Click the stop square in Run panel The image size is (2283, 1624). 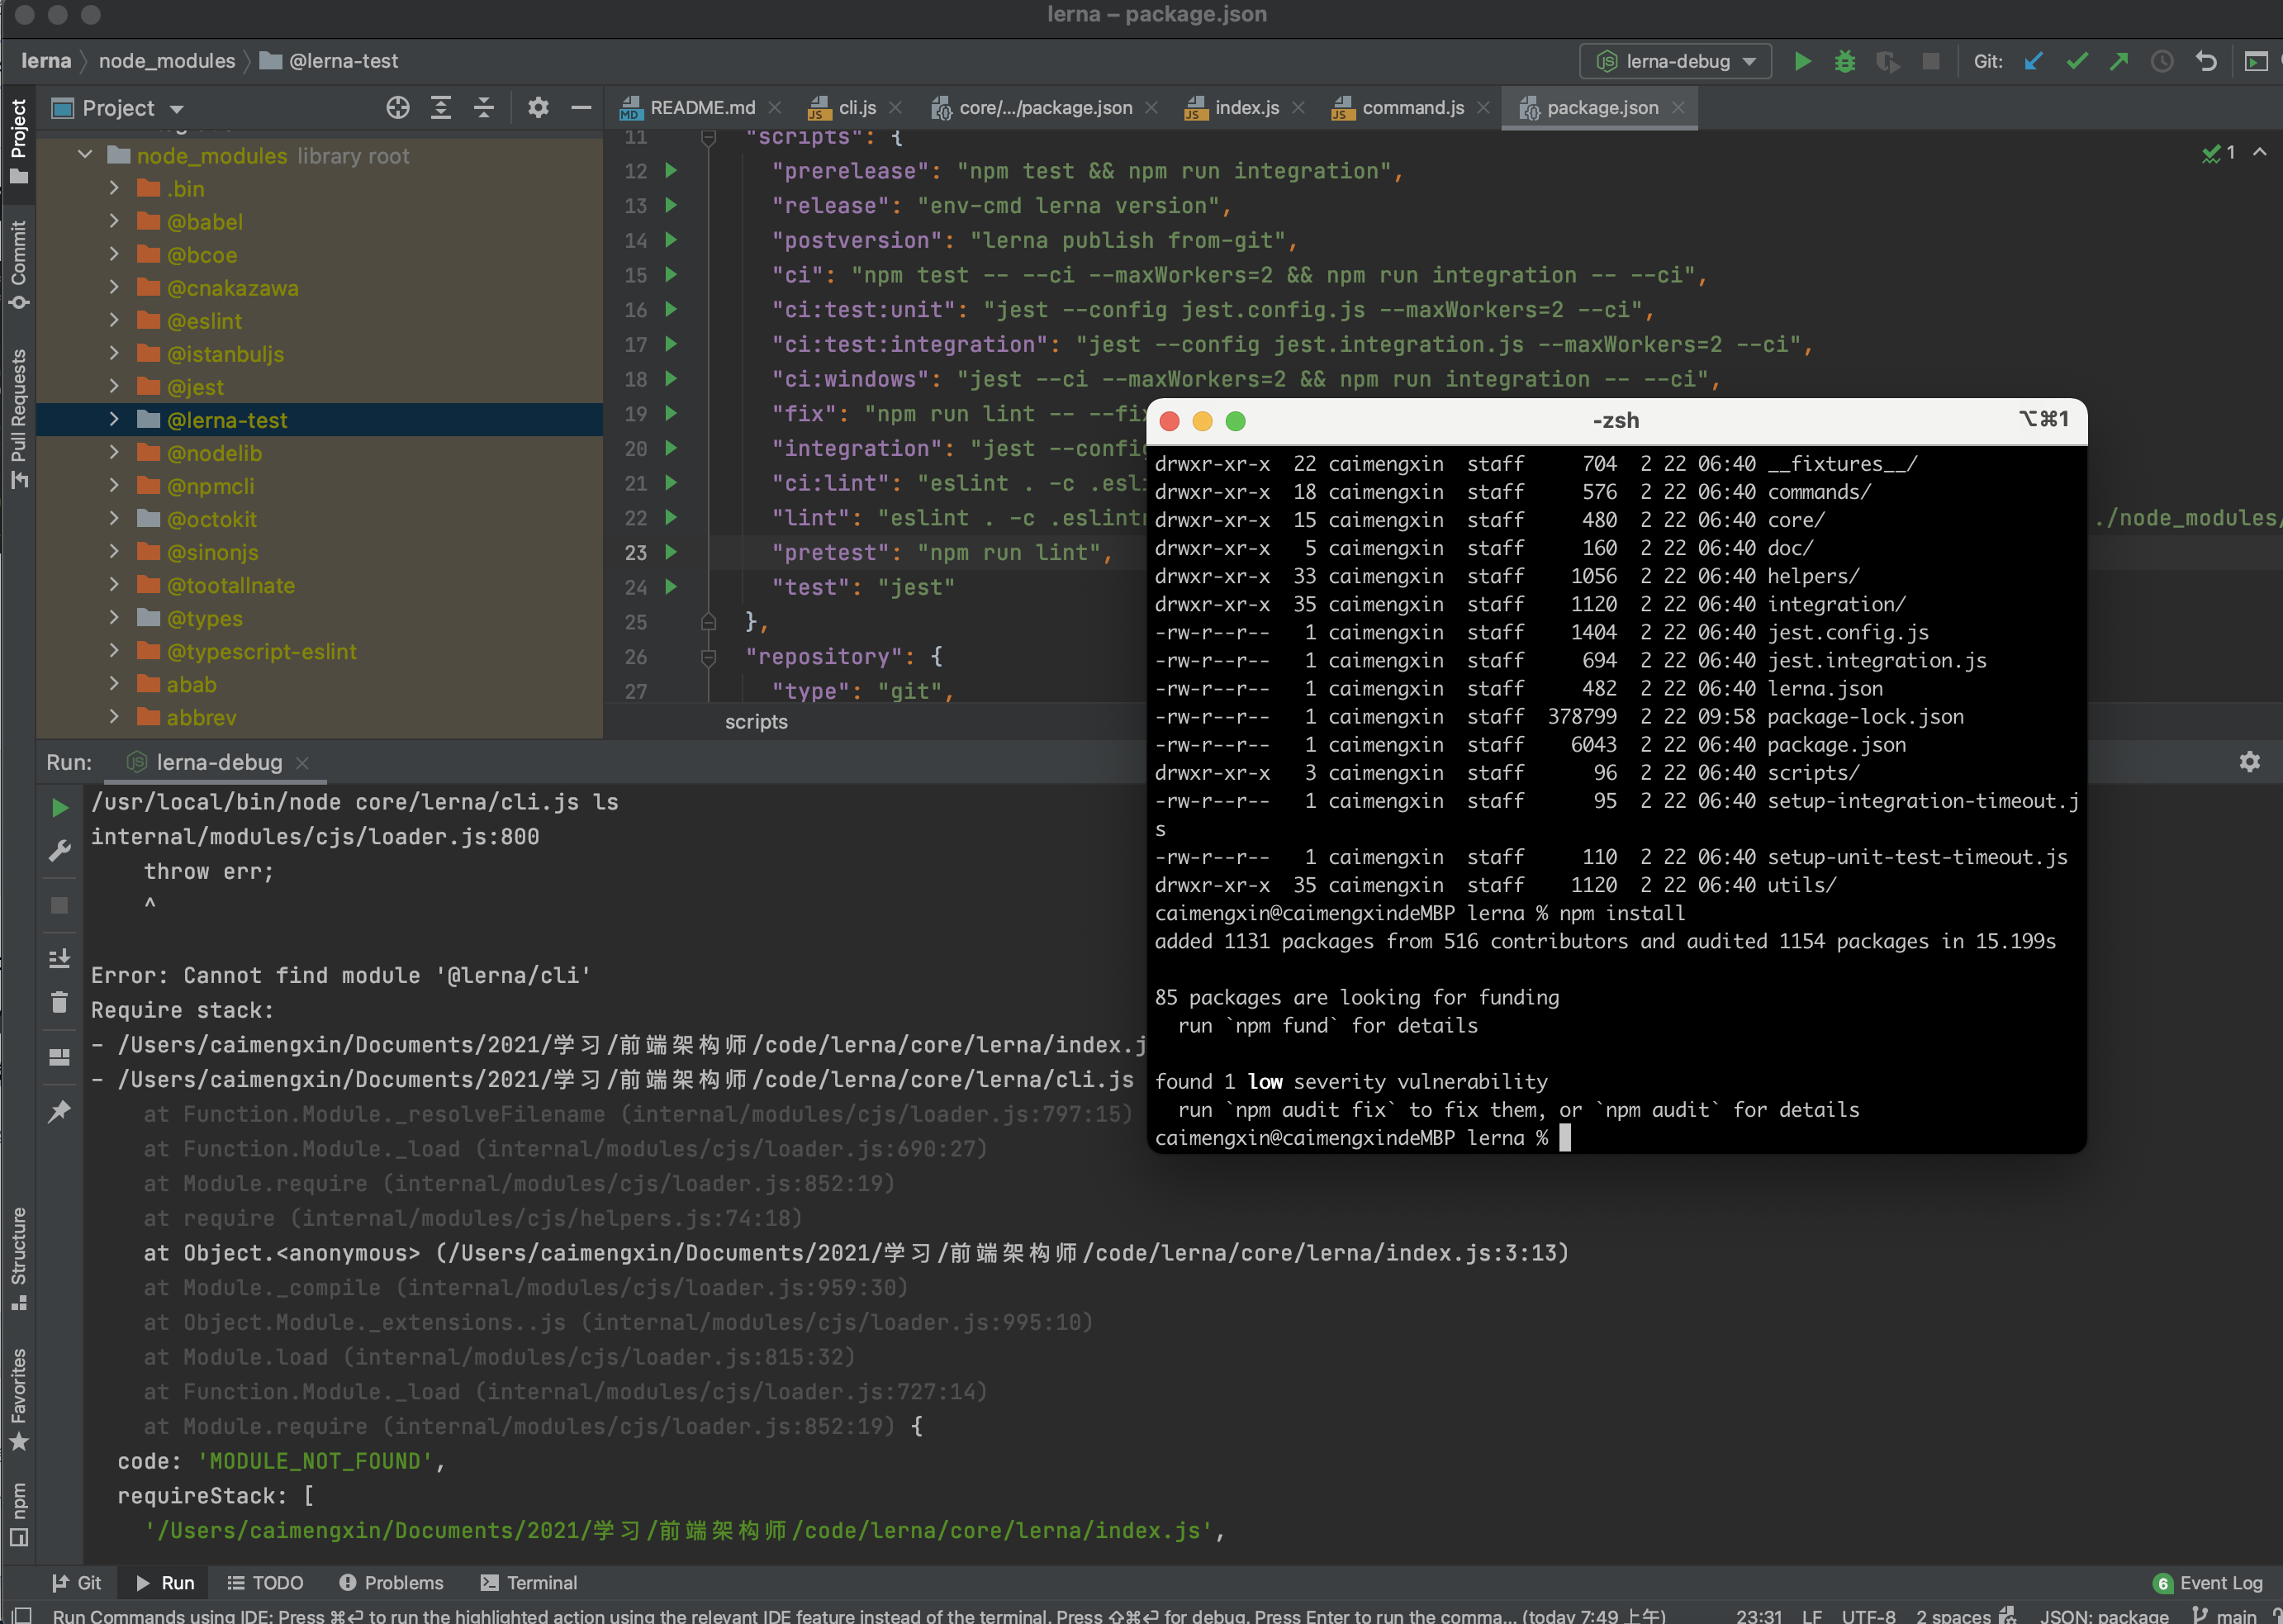(60, 905)
